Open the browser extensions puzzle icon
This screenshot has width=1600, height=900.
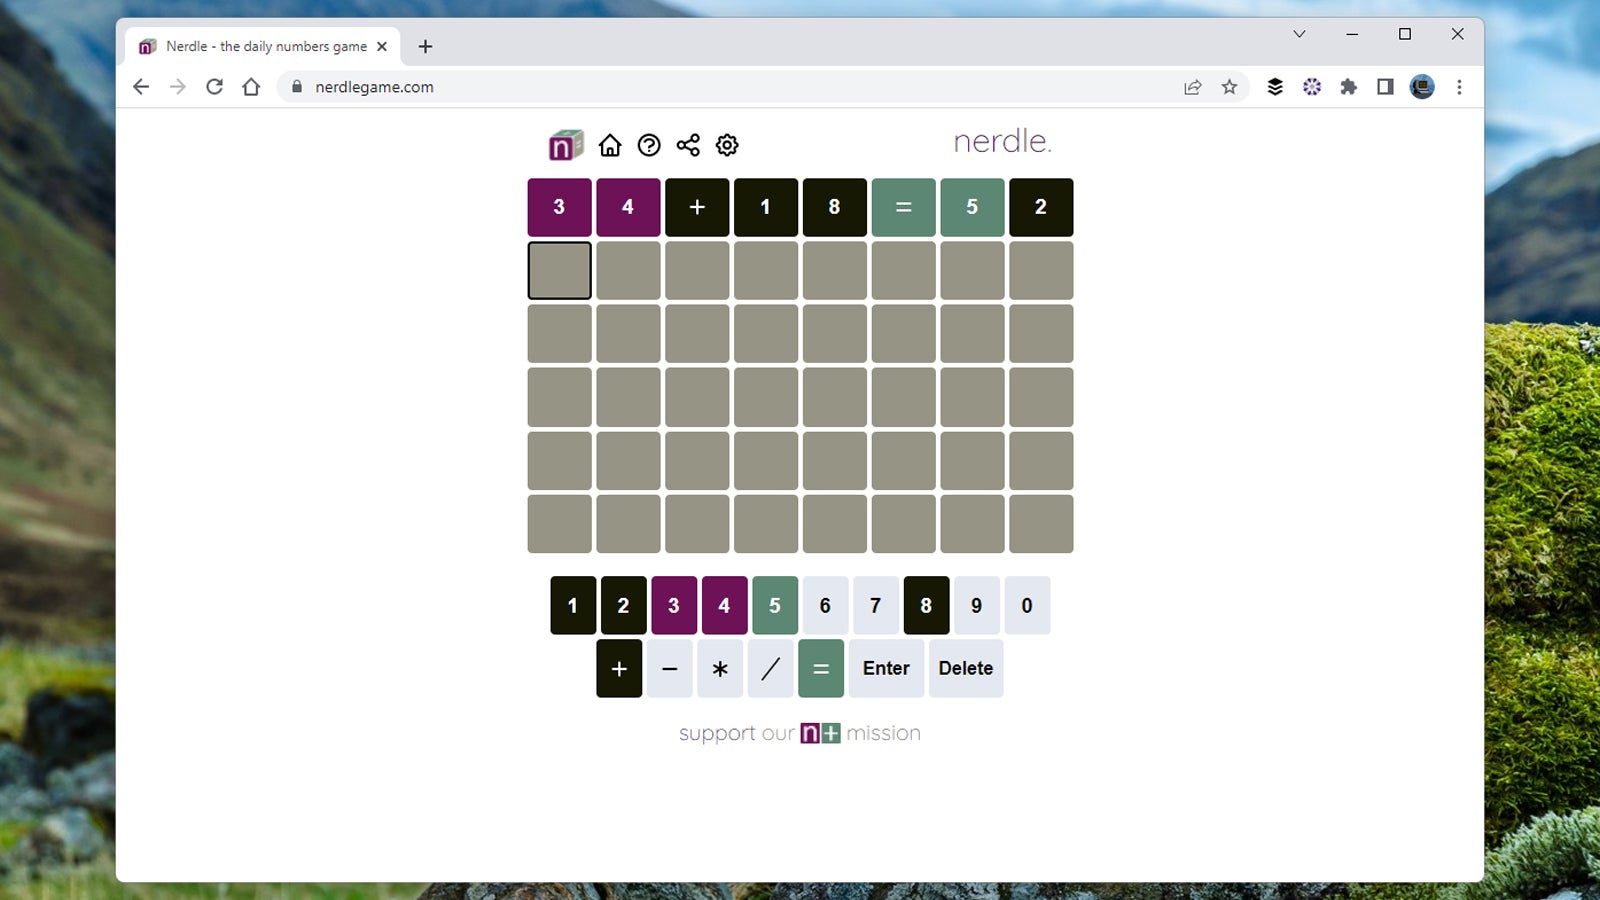[x=1348, y=87]
